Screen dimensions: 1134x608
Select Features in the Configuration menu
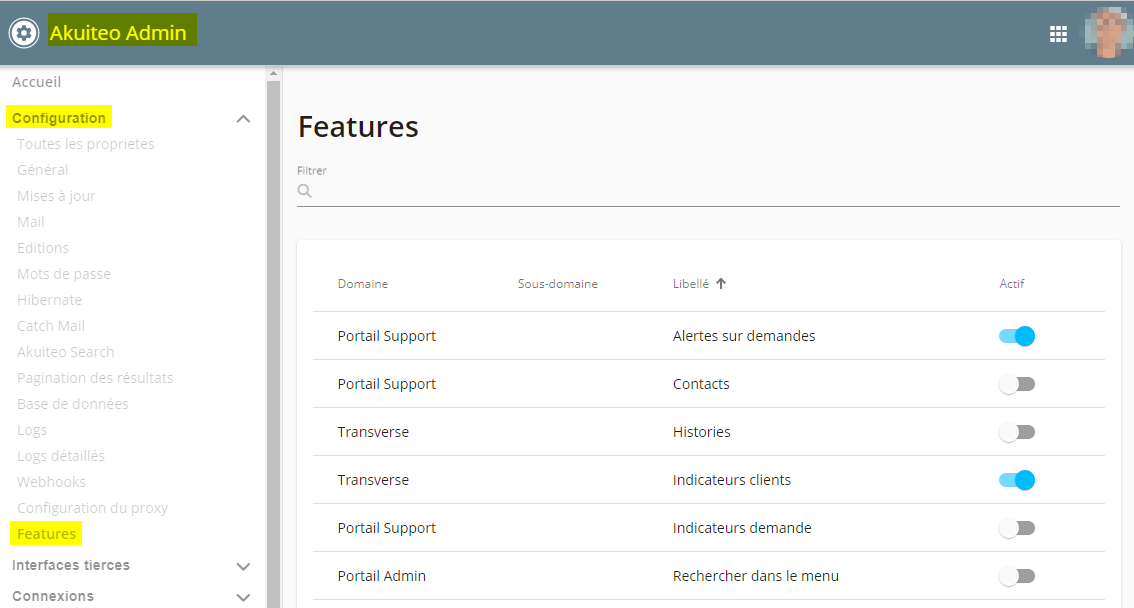(x=46, y=534)
